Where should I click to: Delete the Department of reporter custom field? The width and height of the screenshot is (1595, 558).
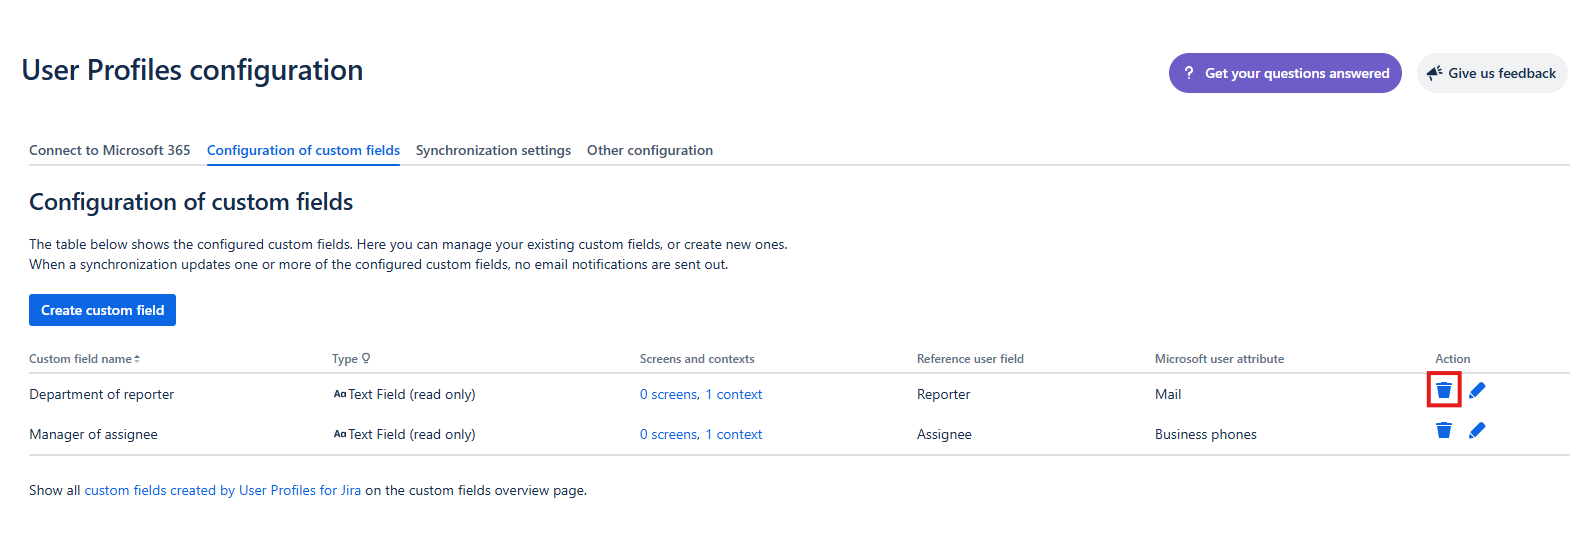(1443, 390)
